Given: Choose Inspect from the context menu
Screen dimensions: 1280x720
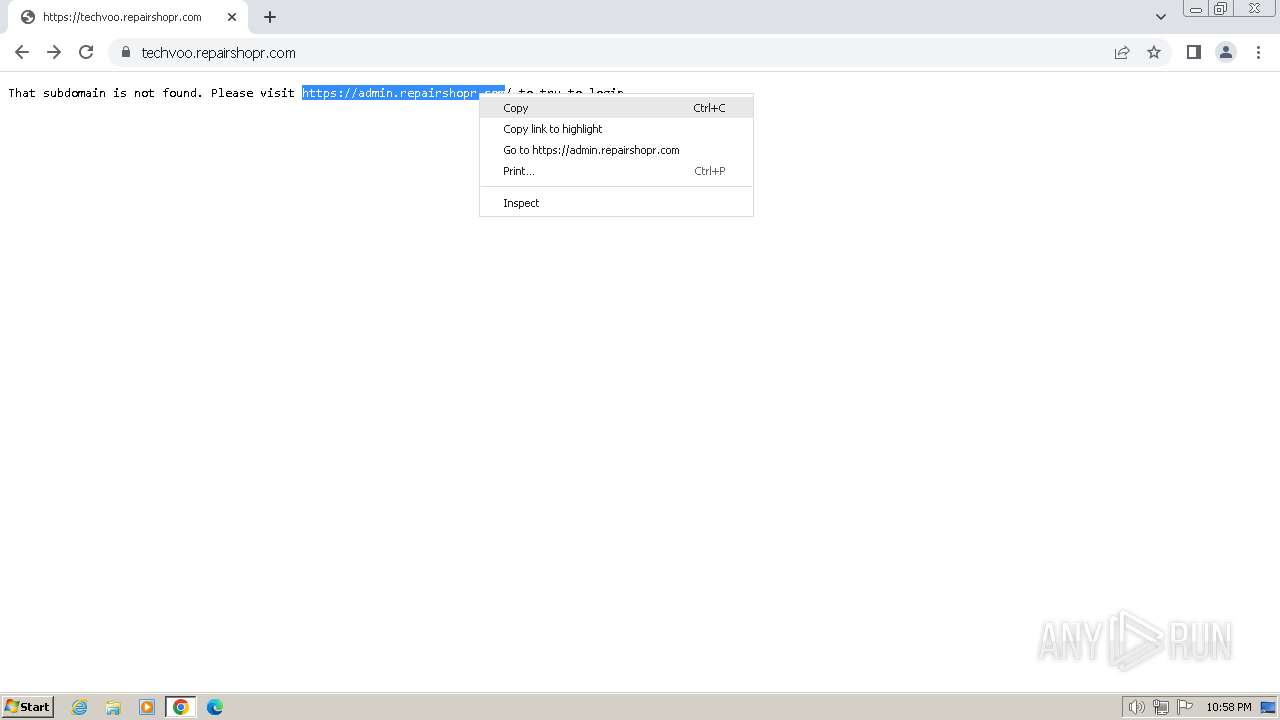Looking at the screenshot, I should (x=616, y=203).
